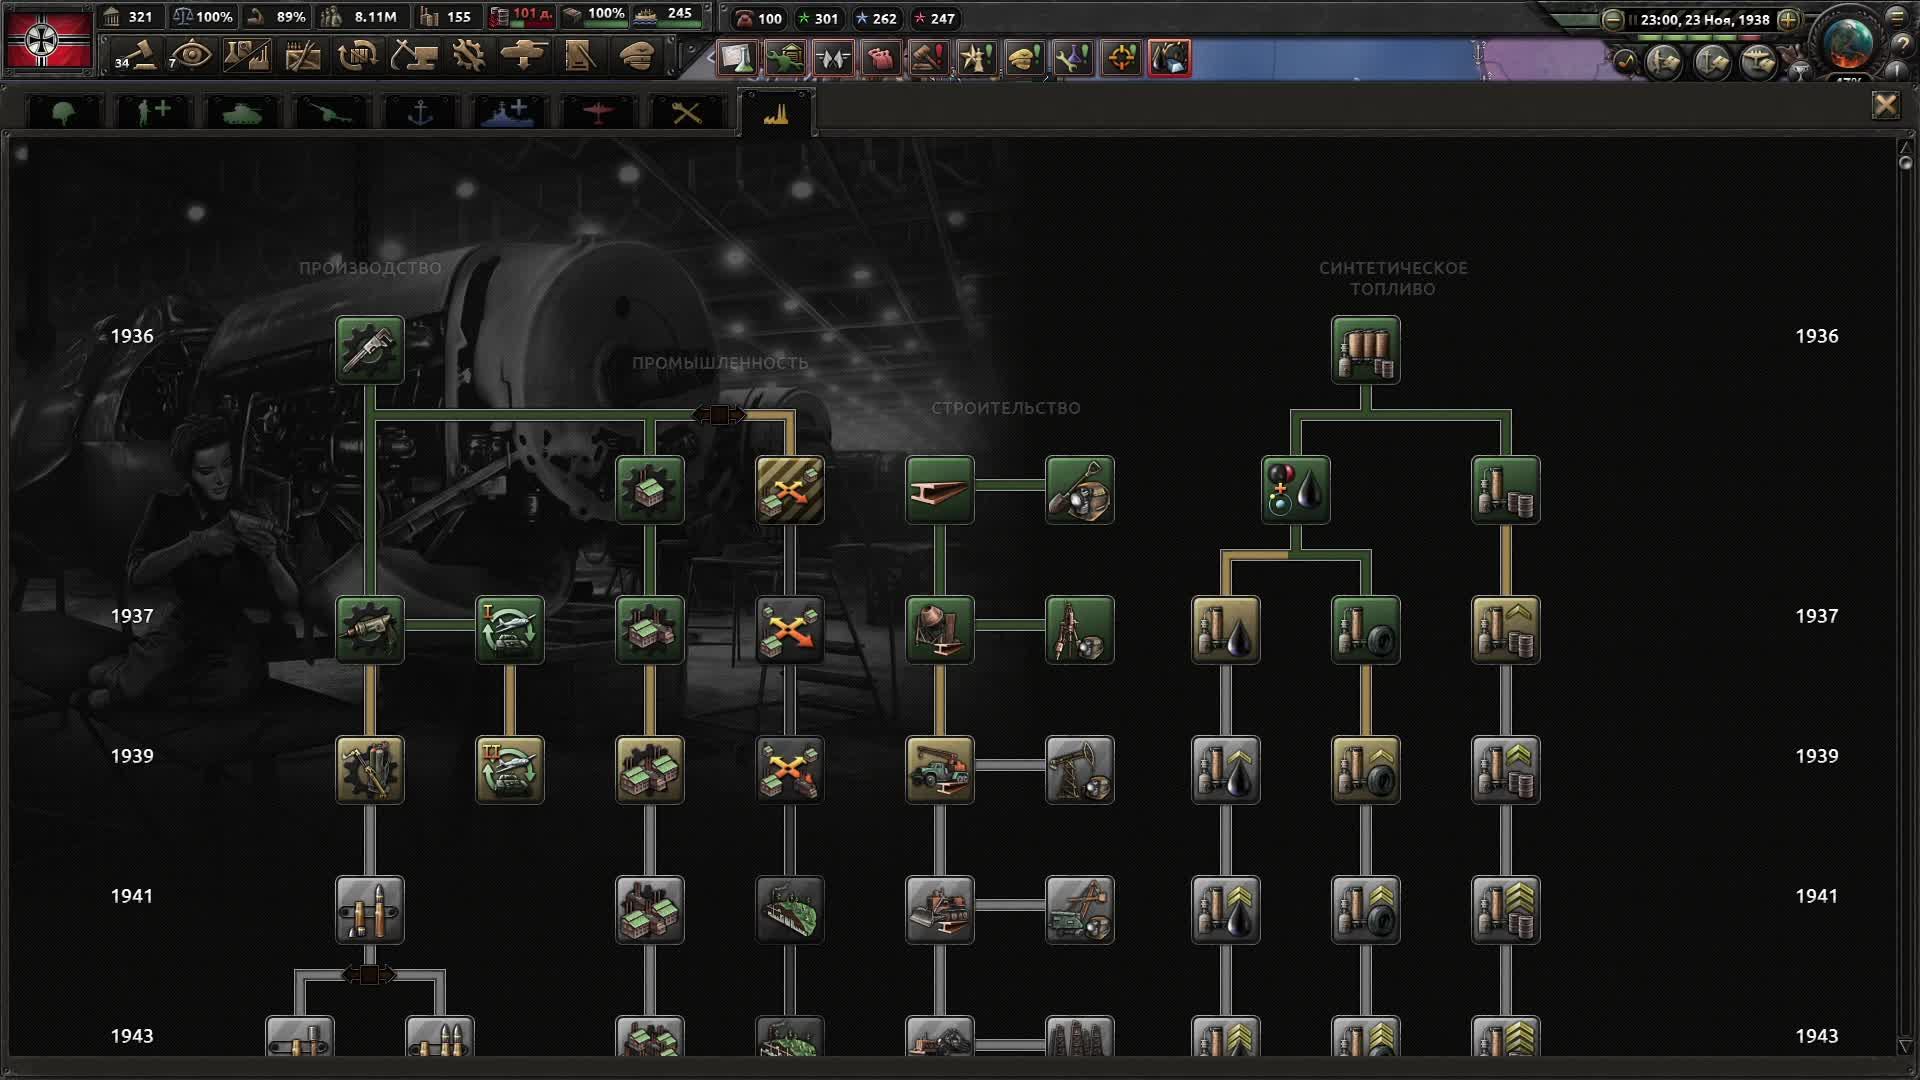Switch to the Armor research tab
The width and height of the screenshot is (1920, 1080).
[x=242, y=113]
